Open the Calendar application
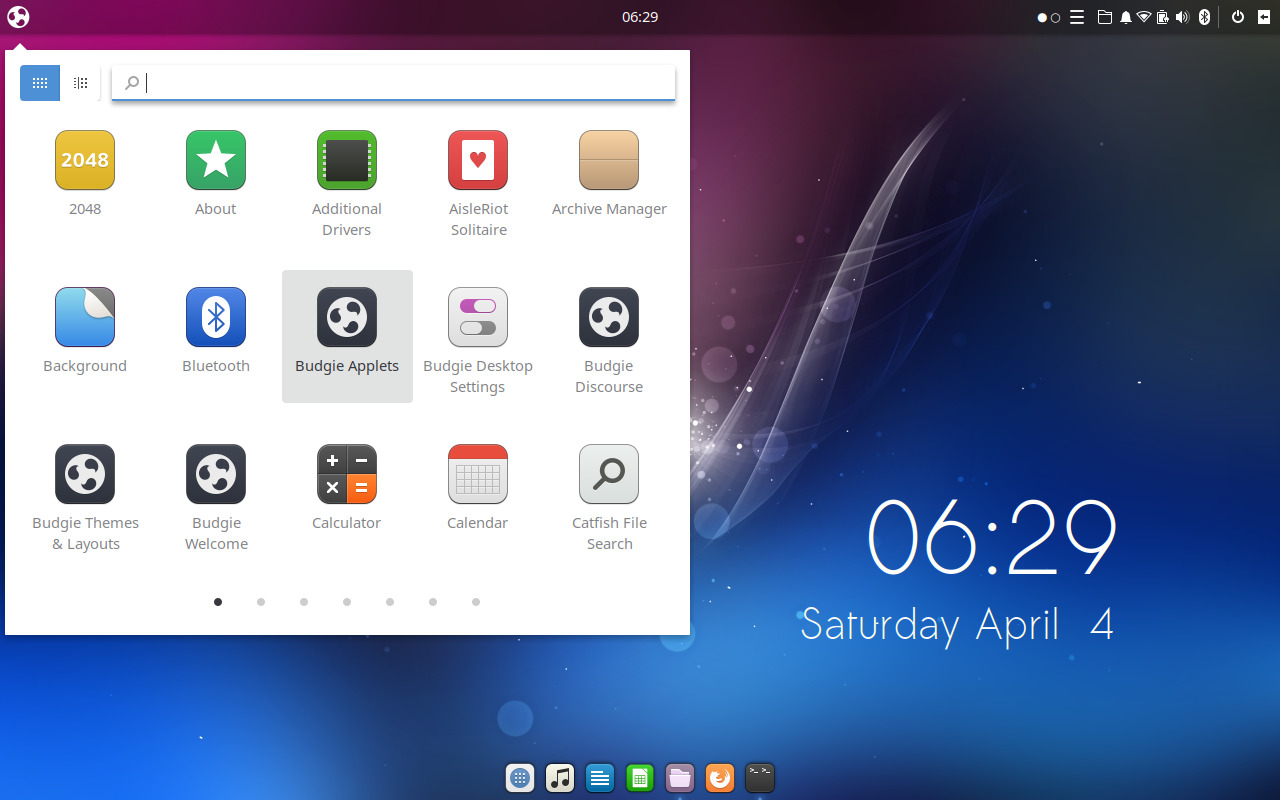Image resolution: width=1280 pixels, height=800 pixels. [478, 474]
